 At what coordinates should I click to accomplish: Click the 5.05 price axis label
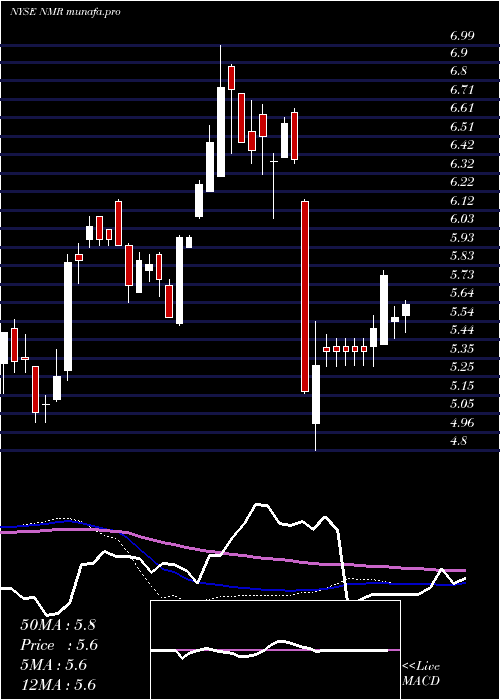[462, 404]
